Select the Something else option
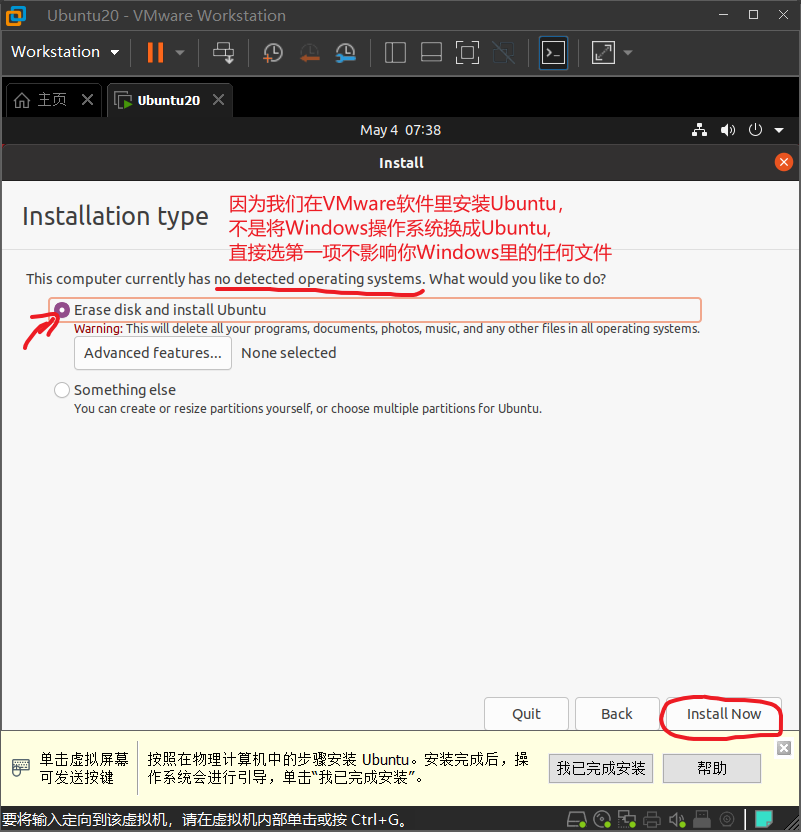The width and height of the screenshot is (801, 832). tap(62, 390)
